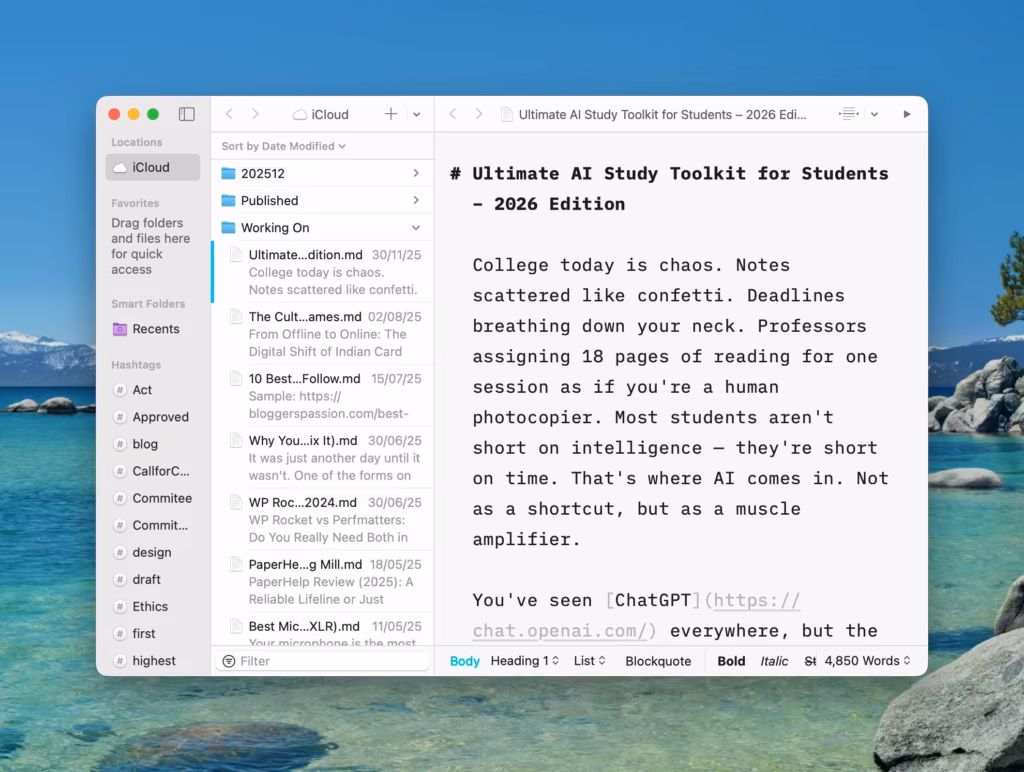Select the Recents smart folder
This screenshot has width=1024, height=772.
coord(155,329)
